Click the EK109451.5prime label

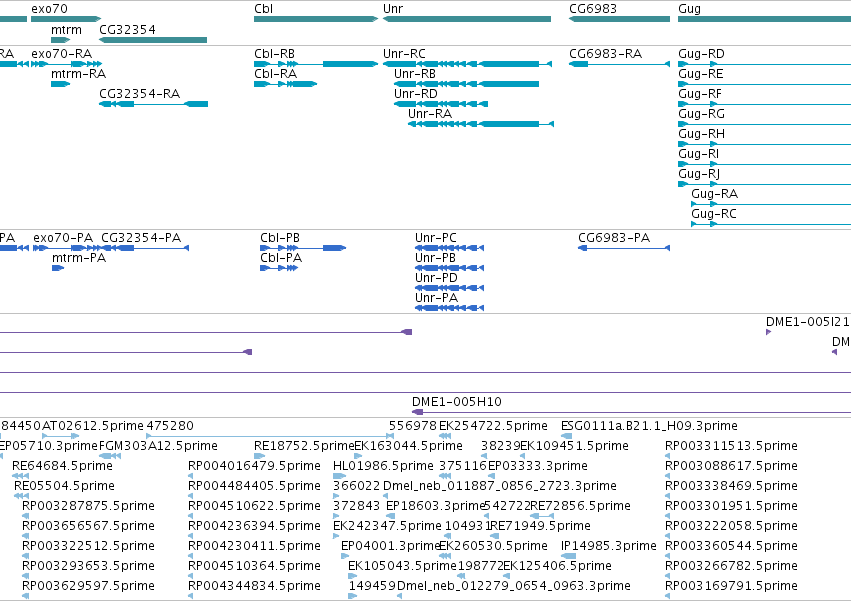pos(574,446)
